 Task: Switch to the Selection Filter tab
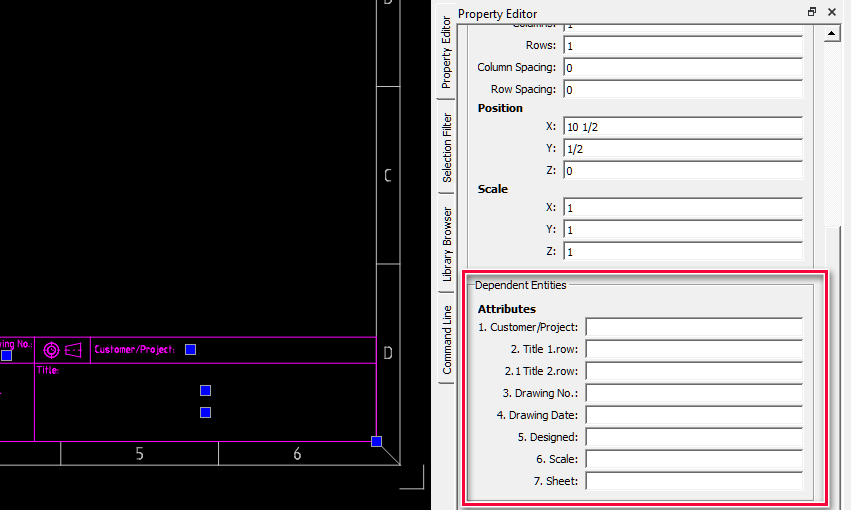tap(446, 147)
